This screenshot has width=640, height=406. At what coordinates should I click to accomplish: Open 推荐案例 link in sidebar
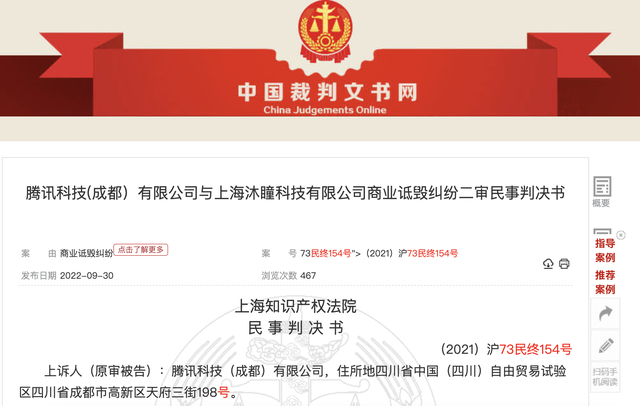point(605,282)
